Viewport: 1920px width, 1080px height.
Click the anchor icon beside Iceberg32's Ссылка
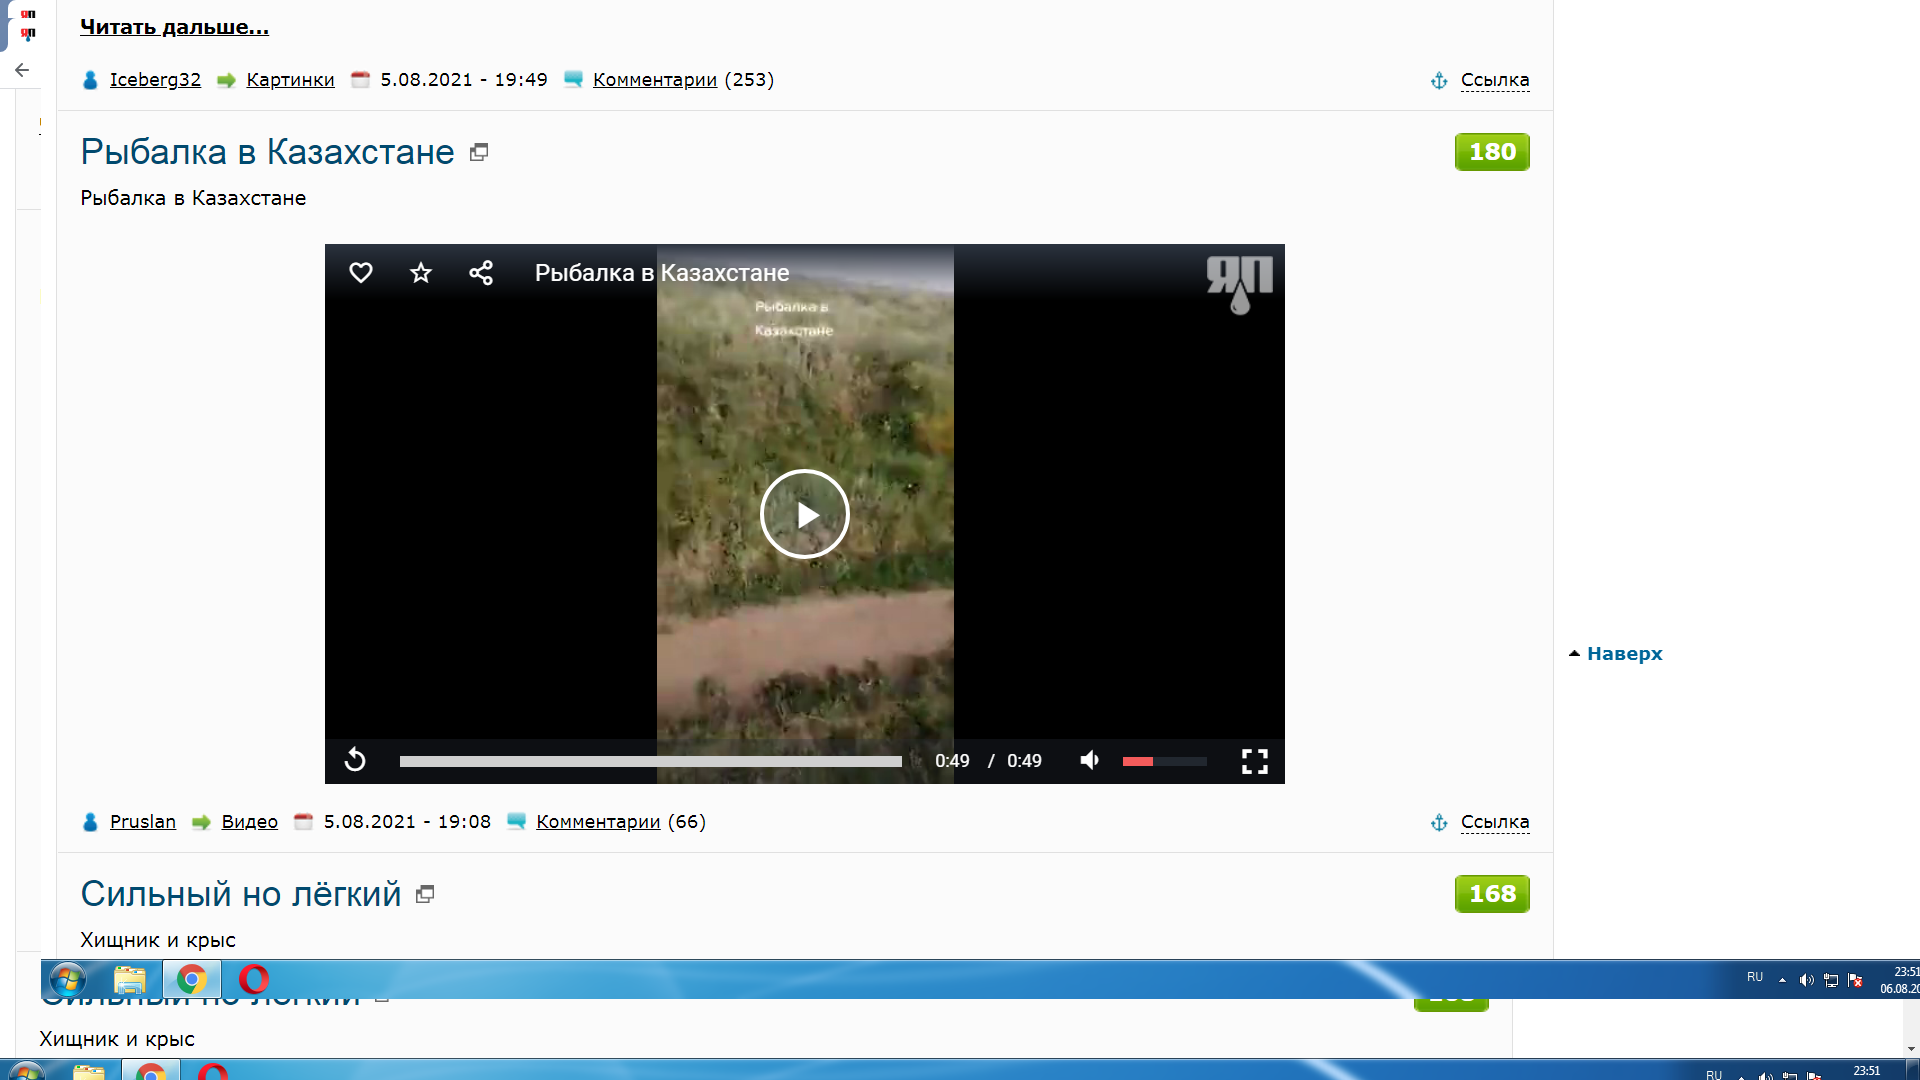(x=1439, y=80)
